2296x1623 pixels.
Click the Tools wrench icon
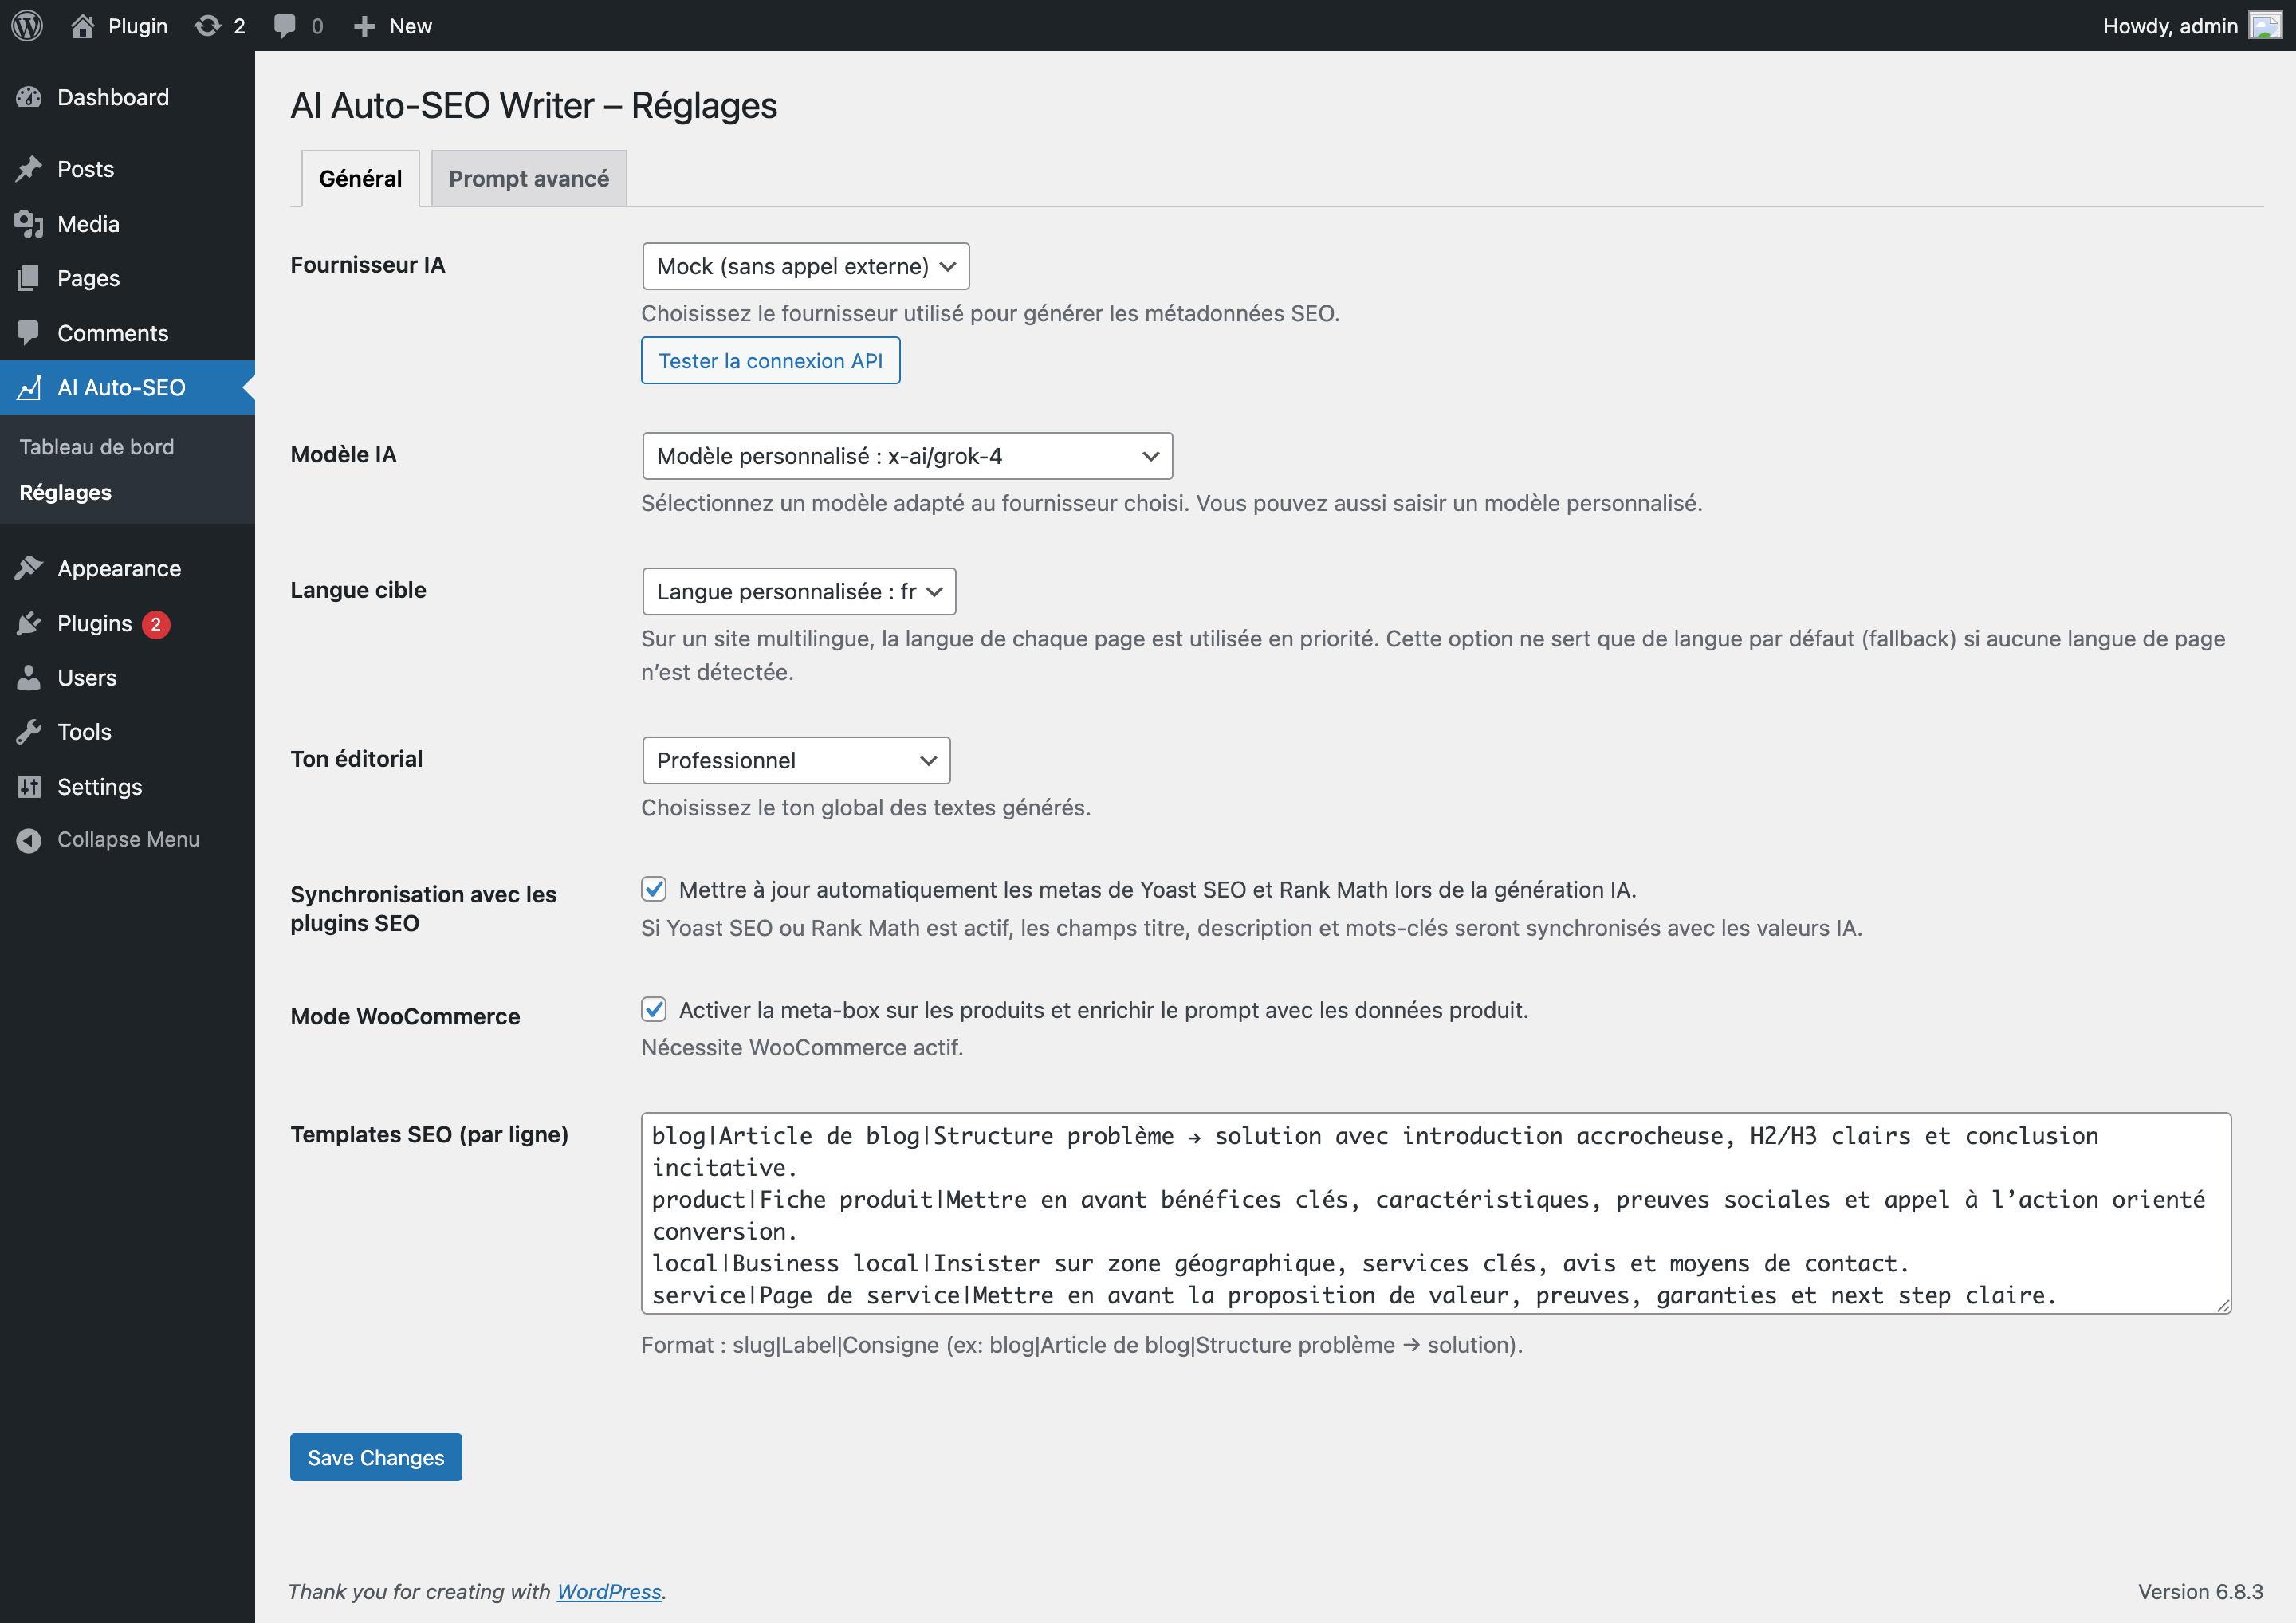coord(29,731)
